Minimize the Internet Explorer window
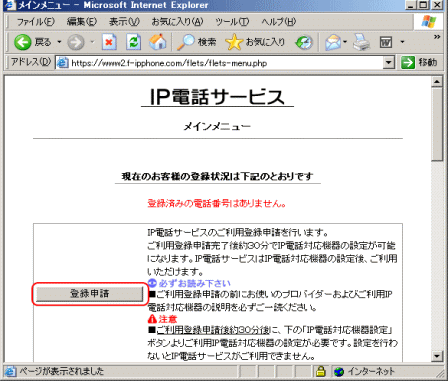The height and width of the screenshot is (381, 448). click(x=411, y=5)
